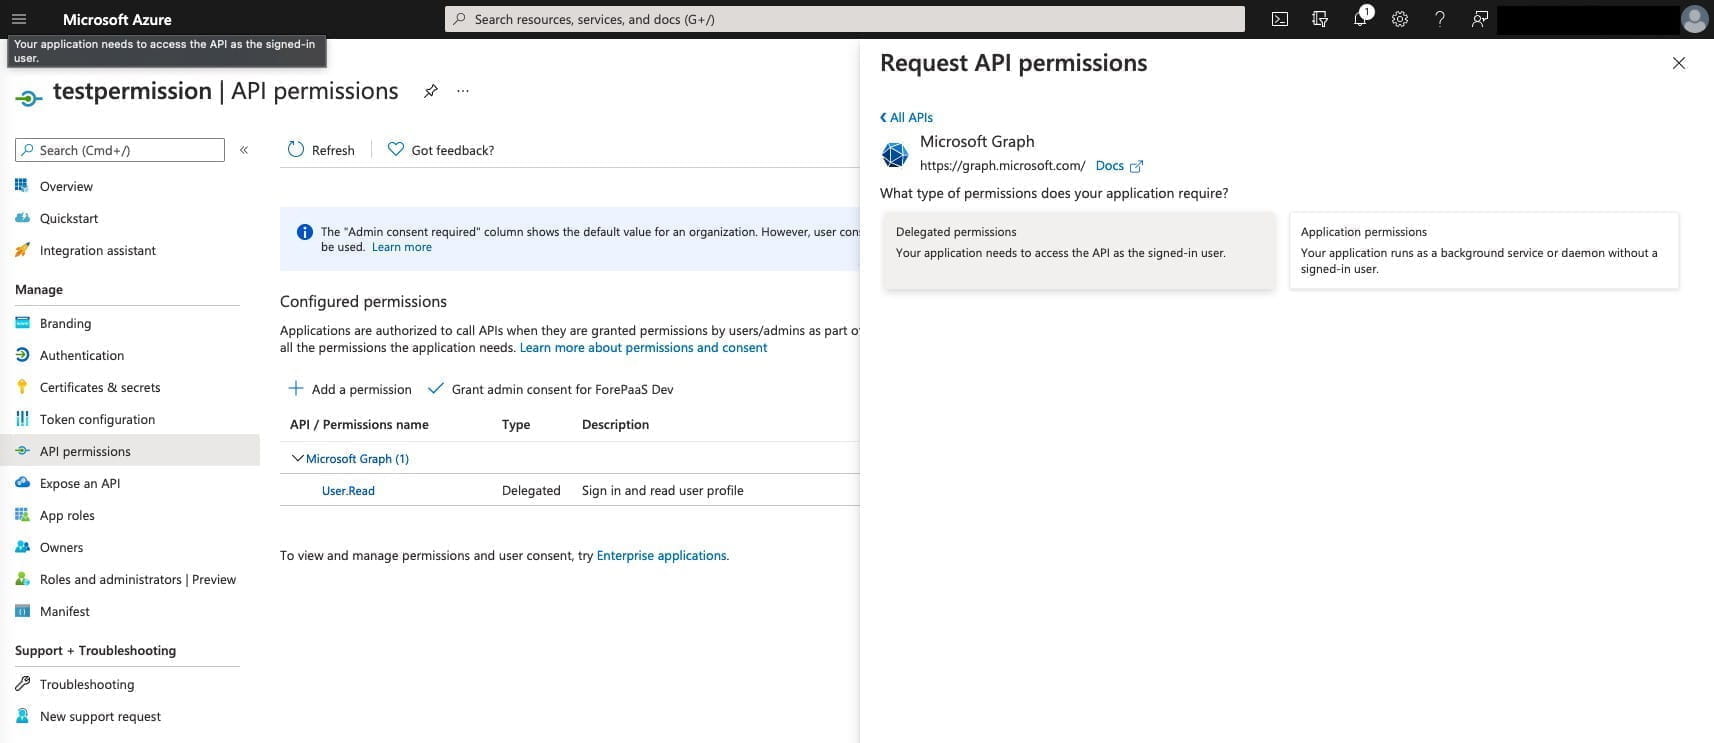Open the user account avatar
The image size is (1714, 743).
[1694, 19]
